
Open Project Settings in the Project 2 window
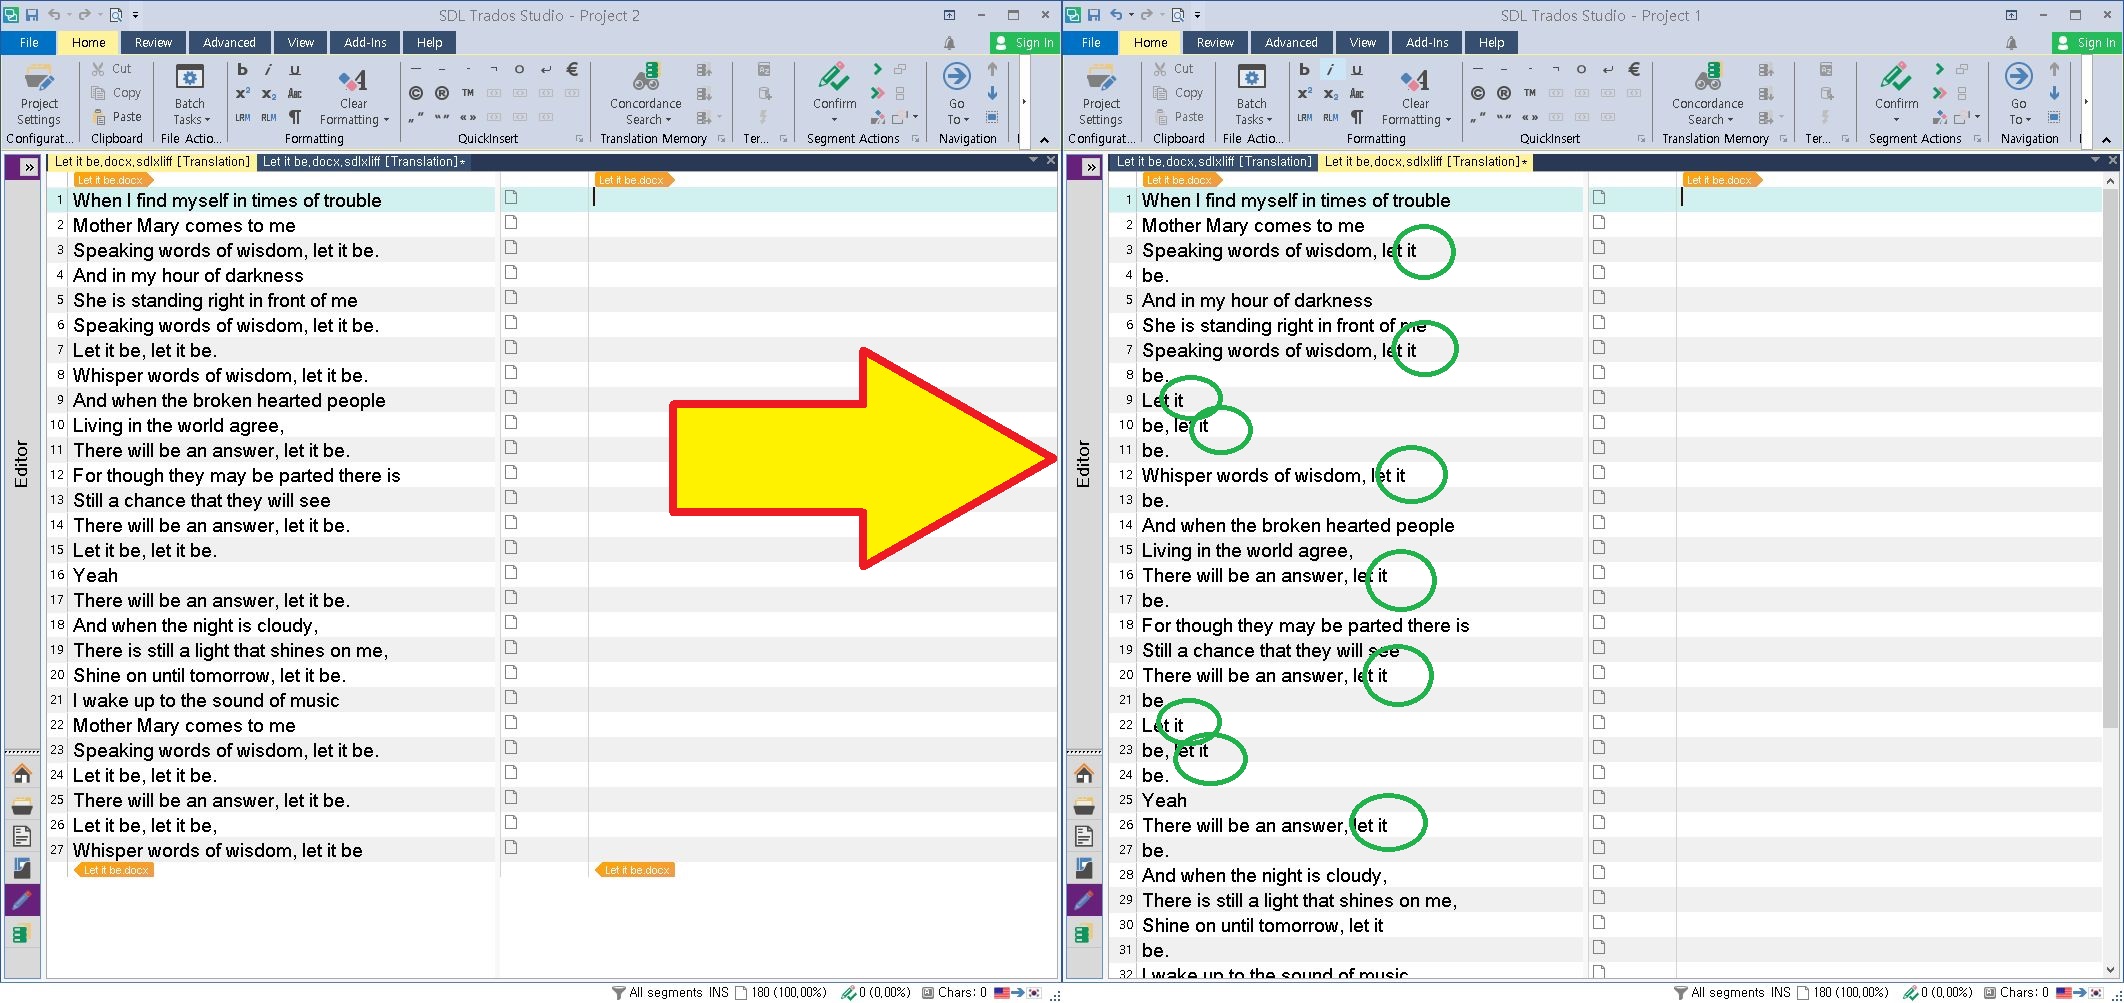coord(39,95)
